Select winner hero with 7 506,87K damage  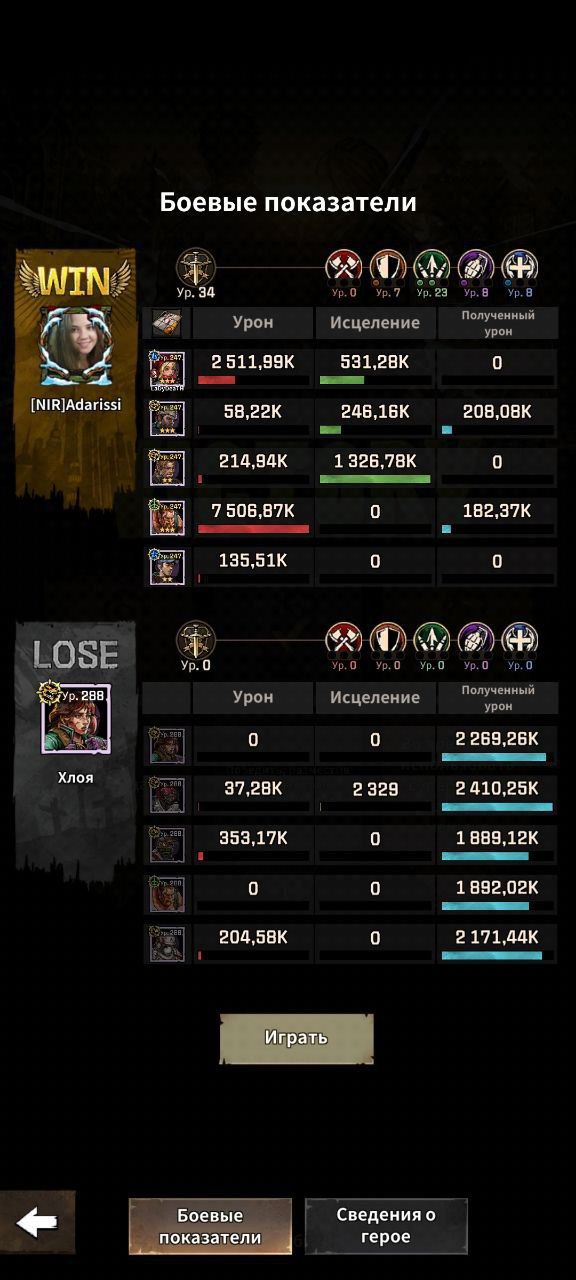[167, 517]
